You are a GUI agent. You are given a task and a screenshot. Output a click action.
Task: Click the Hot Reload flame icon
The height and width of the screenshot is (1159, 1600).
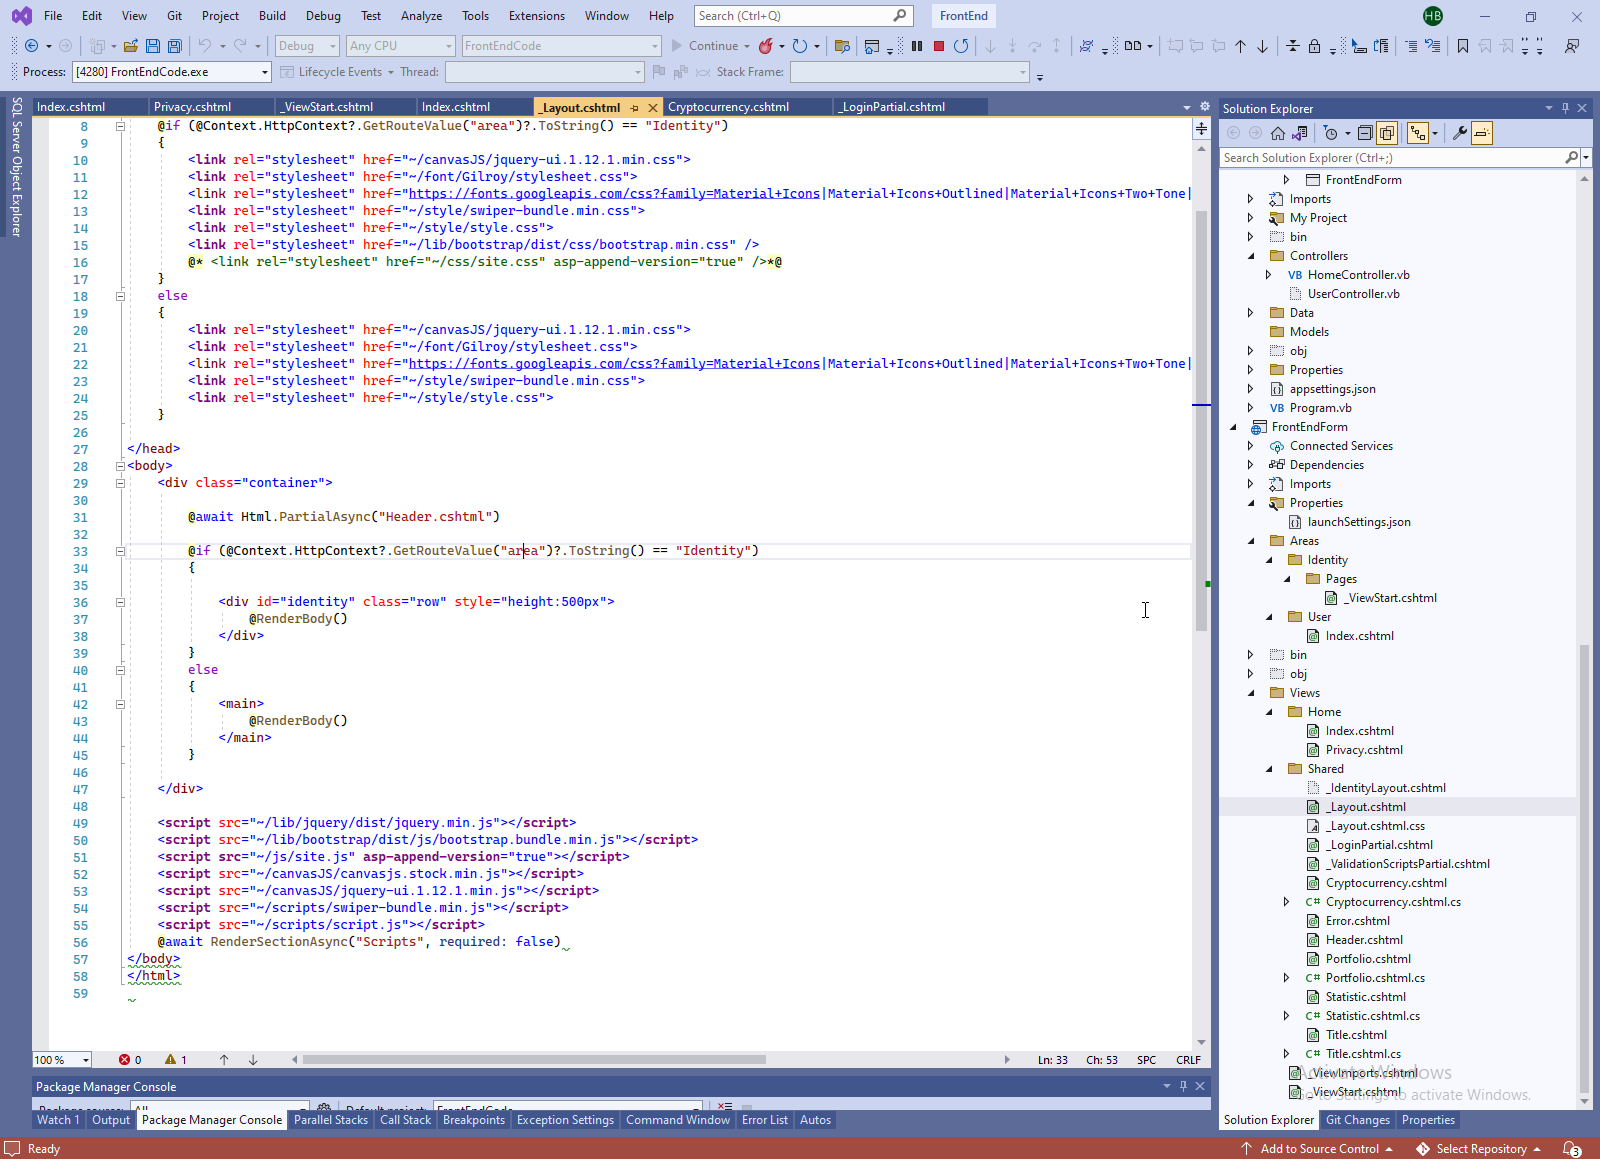click(766, 46)
